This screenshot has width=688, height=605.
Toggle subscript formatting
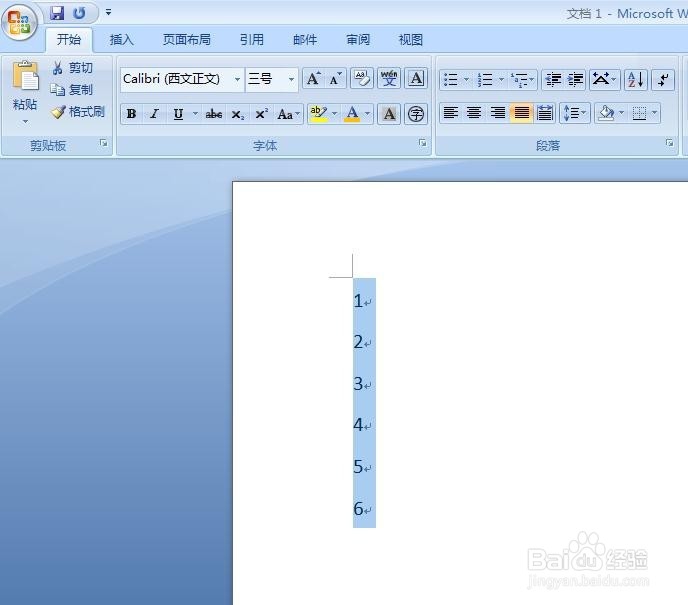coord(238,114)
